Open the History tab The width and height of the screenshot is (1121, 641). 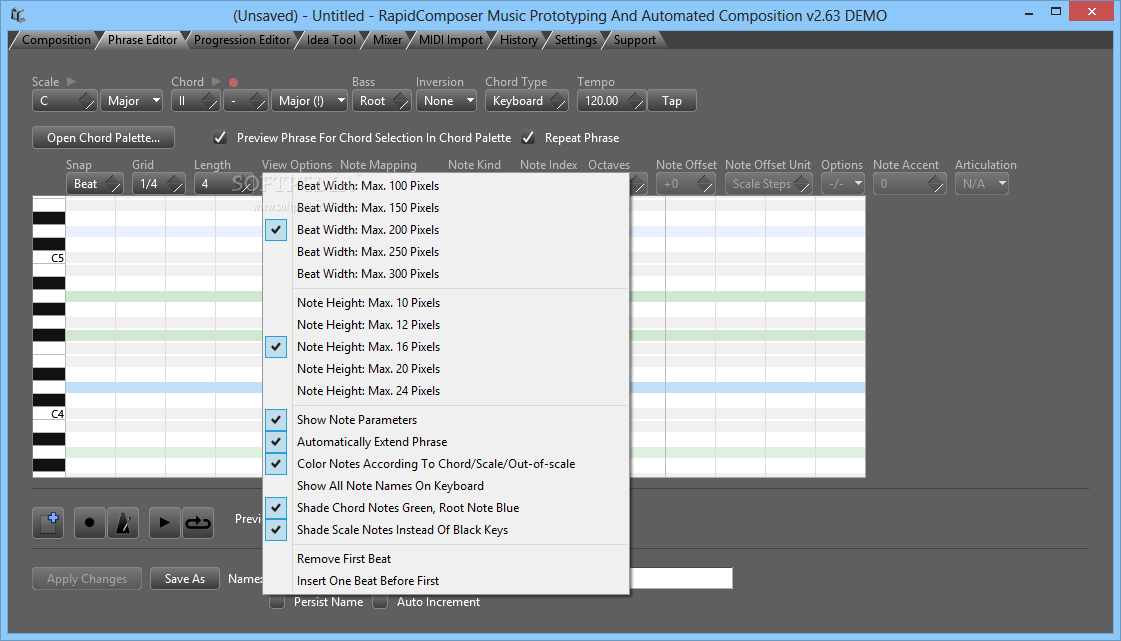(x=518, y=40)
